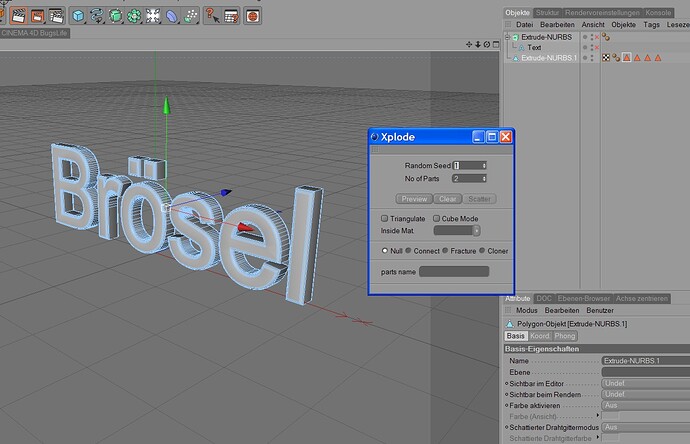Click the Preview button in Xplode
Viewport: 690px width, 444px height.
(x=414, y=199)
